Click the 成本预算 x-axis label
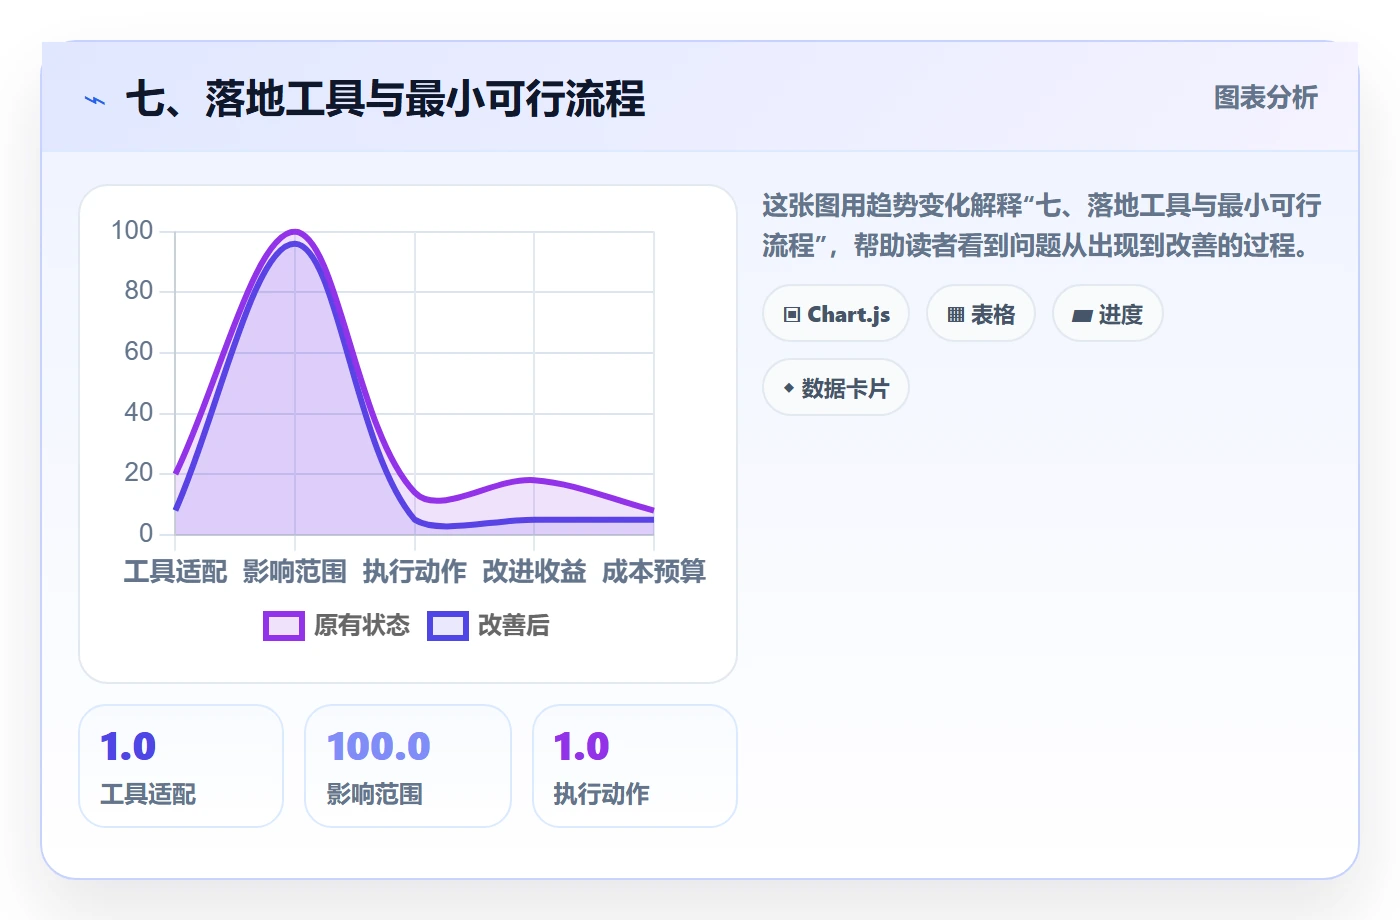The image size is (1400, 920). pyautogui.click(x=654, y=572)
